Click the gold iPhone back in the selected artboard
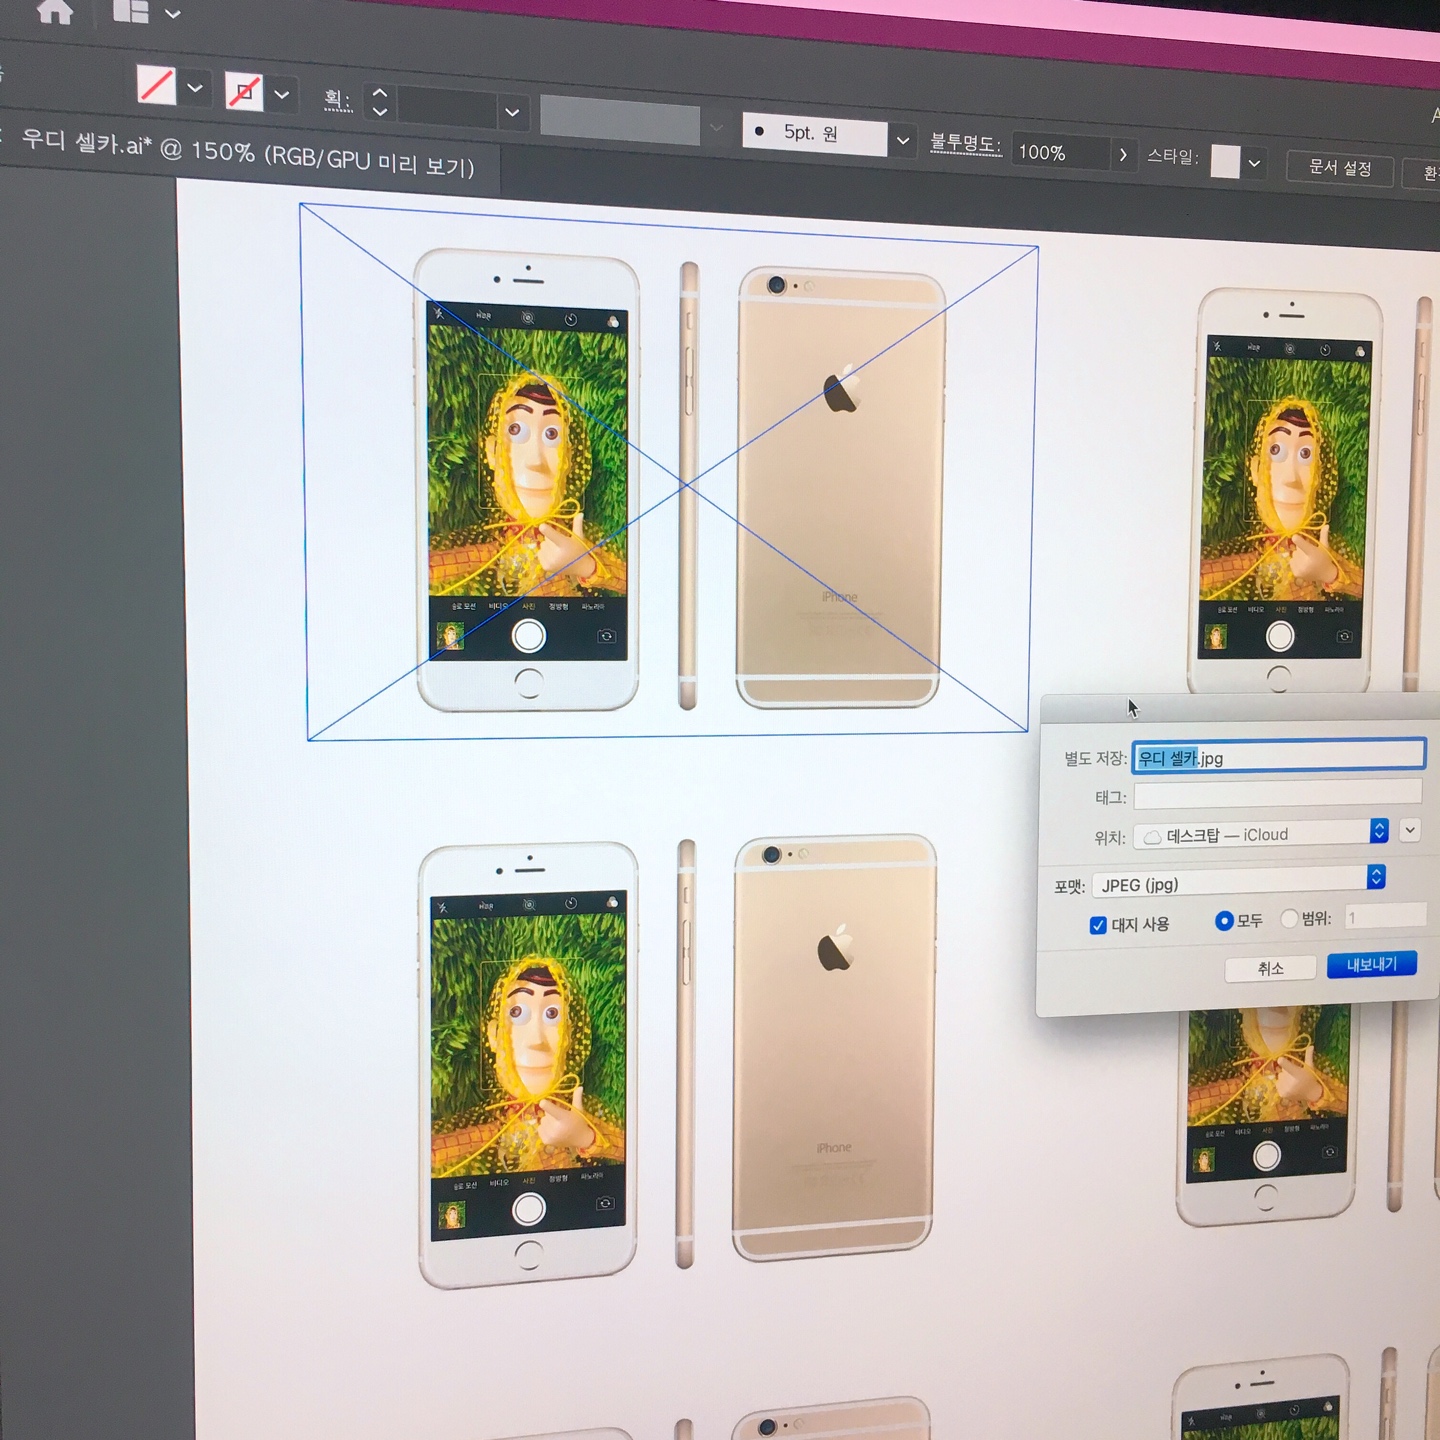1440x1440 pixels. (x=840, y=488)
